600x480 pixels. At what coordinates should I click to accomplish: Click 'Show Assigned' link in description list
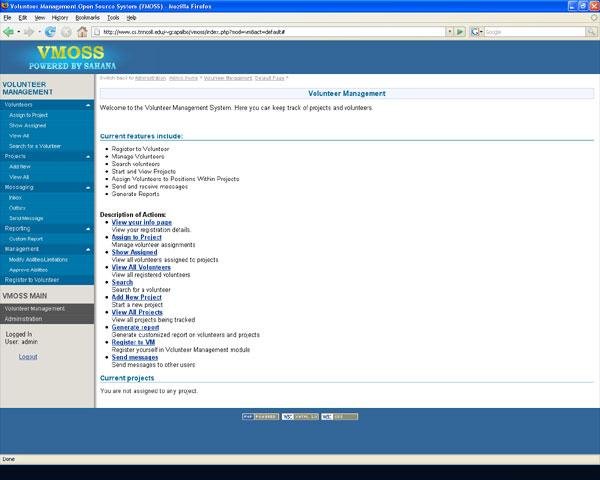pyautogui.click(x=134, y=252)
